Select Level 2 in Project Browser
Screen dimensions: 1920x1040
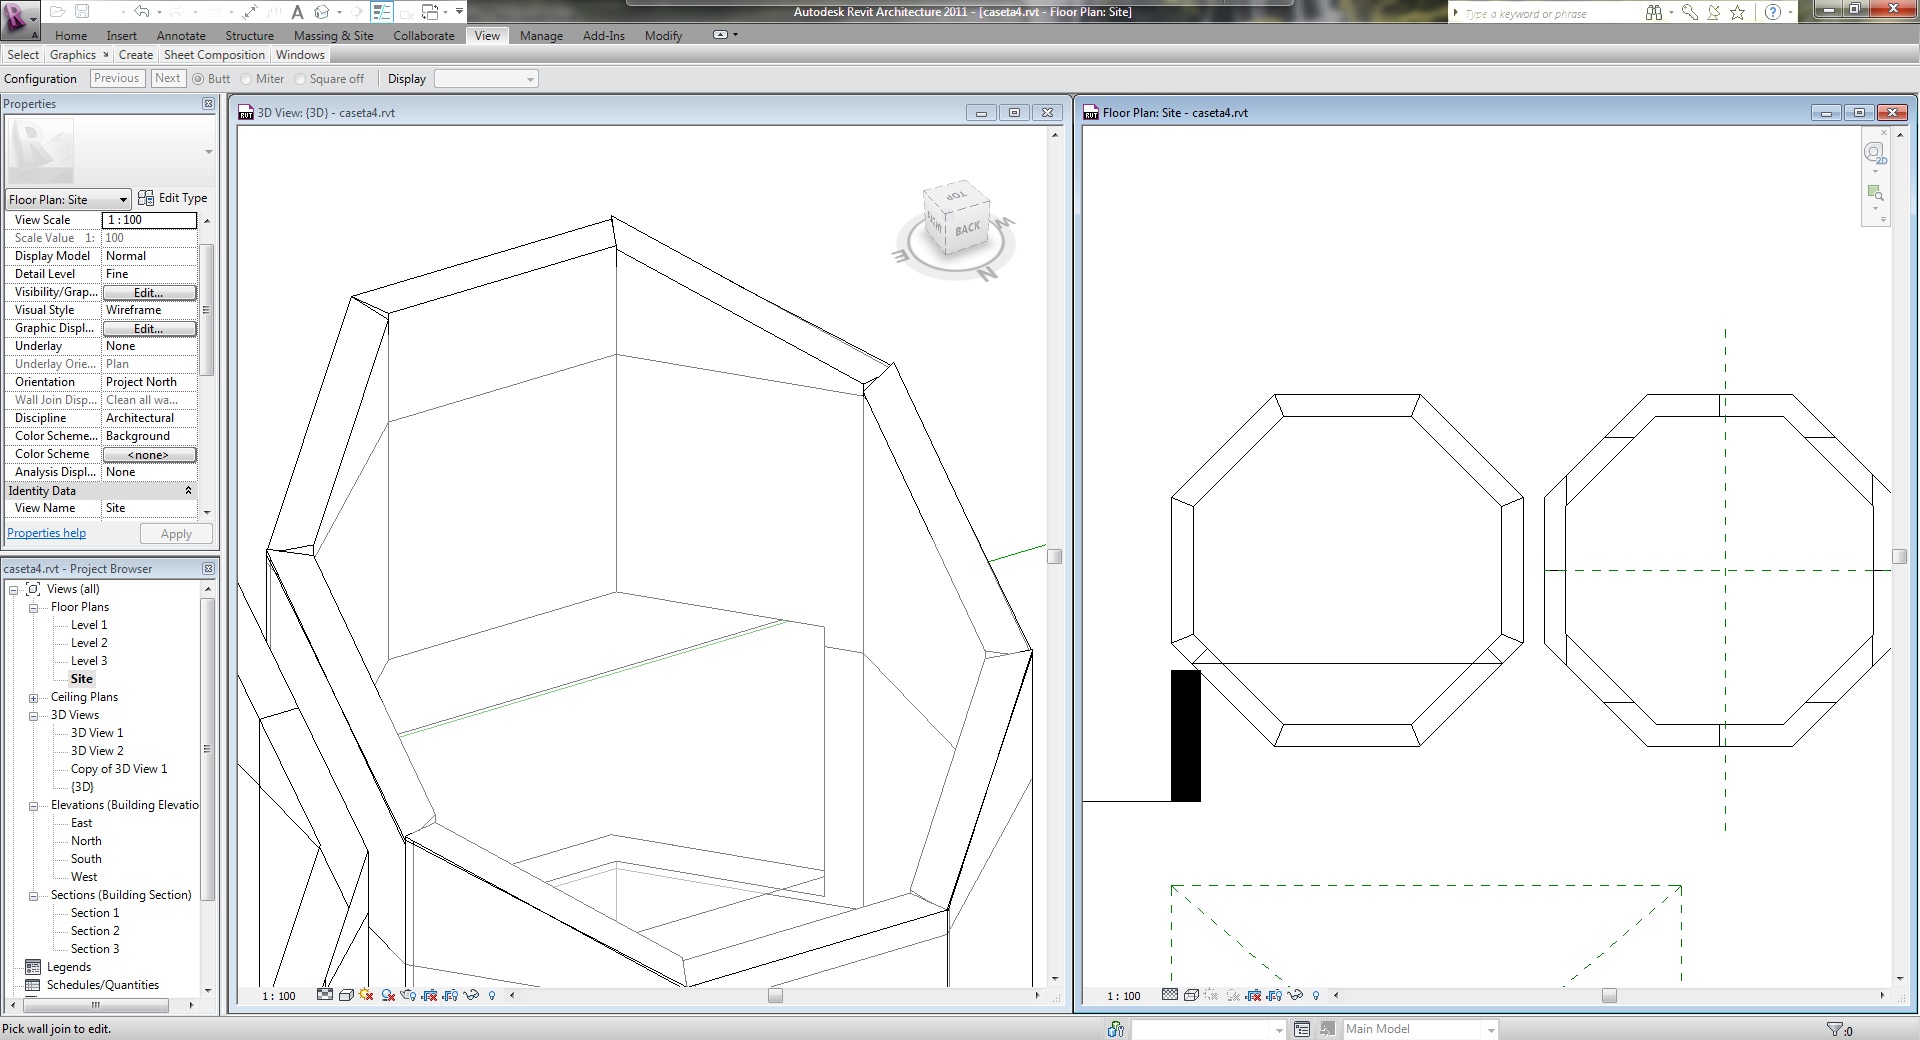coord(89,643)
